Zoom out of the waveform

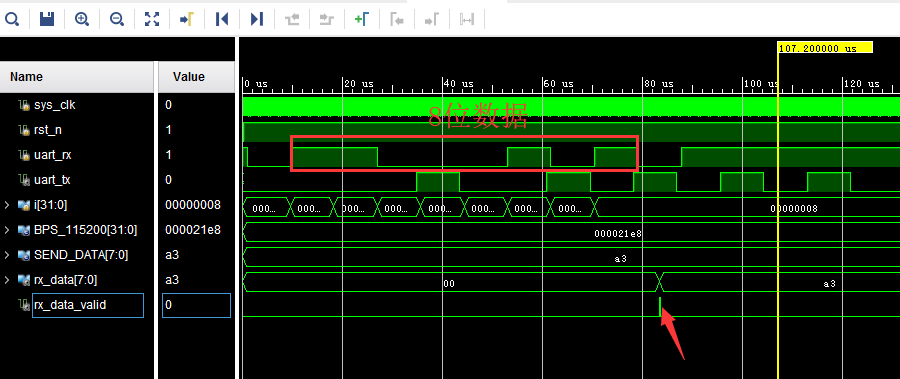[x=117, y=20]
